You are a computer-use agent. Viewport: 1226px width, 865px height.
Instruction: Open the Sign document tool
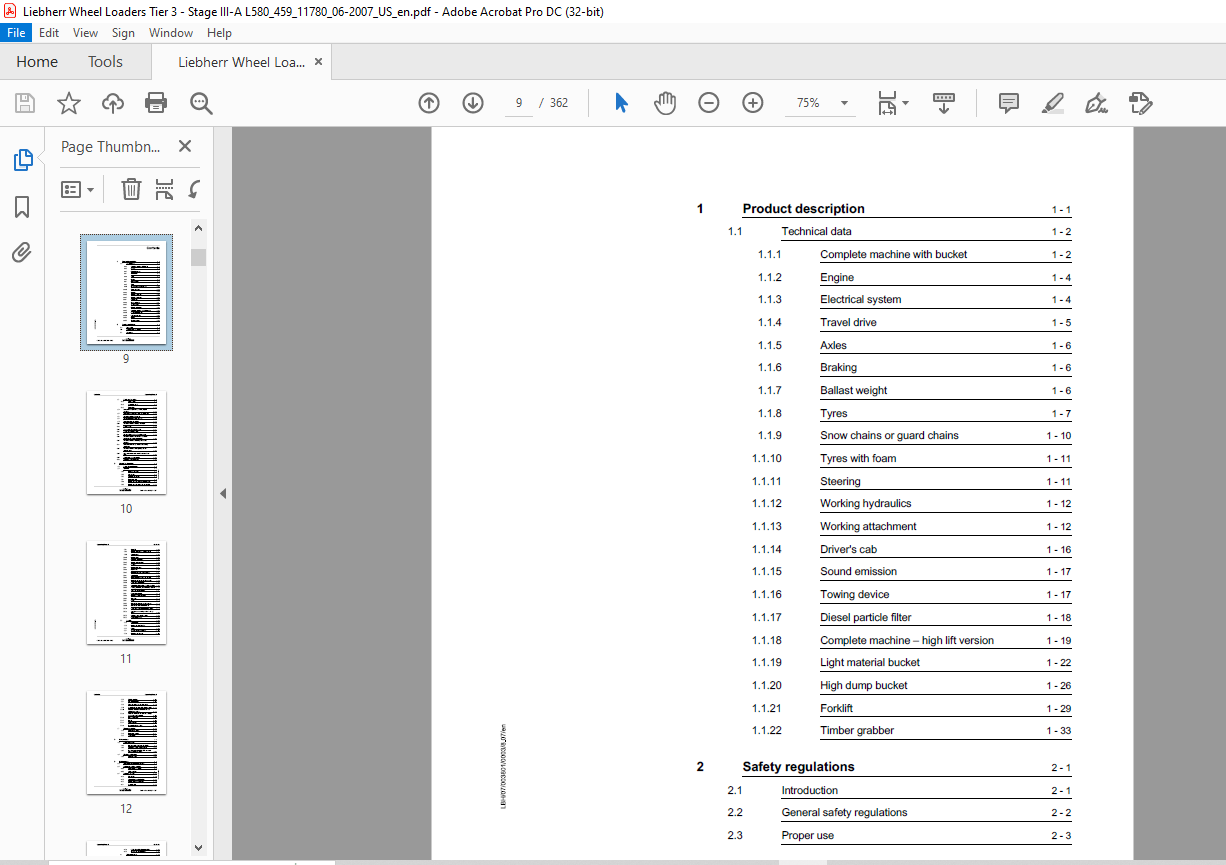(1096, 103)
